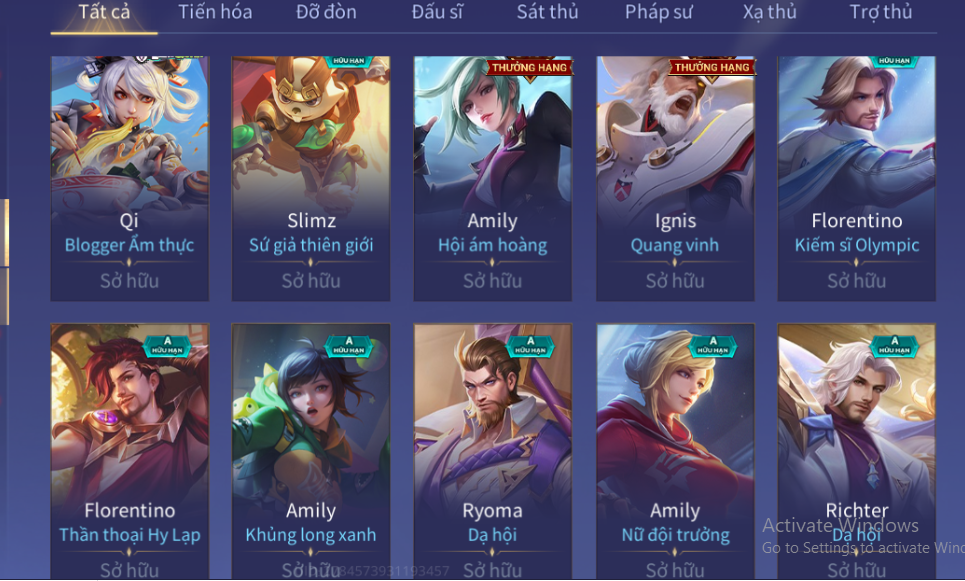The height and width of the screenshot is (581, 965).
Task: Switch to the Pháp sư tab
Action: (x=659, y=12)
